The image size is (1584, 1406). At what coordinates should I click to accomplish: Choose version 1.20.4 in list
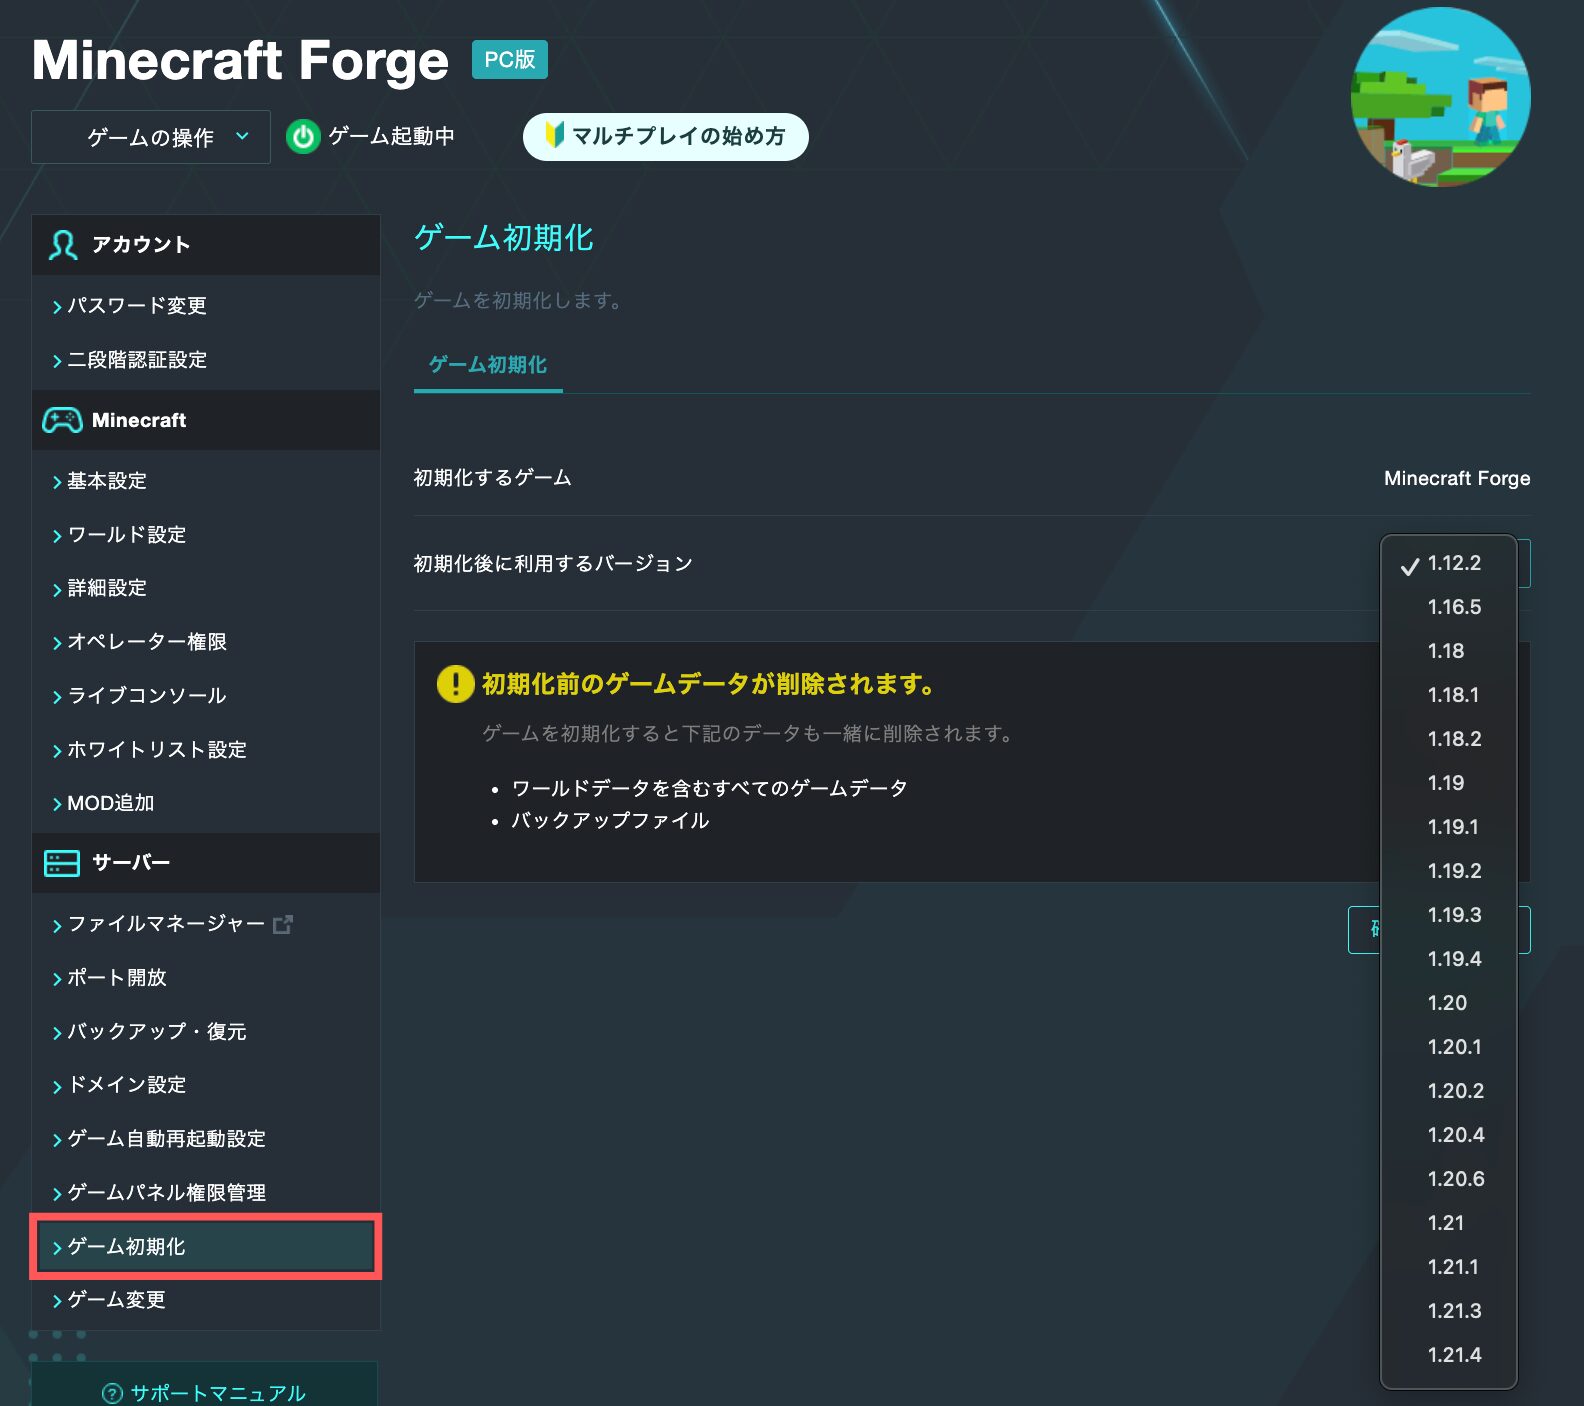click(x=1449, y=1135)
